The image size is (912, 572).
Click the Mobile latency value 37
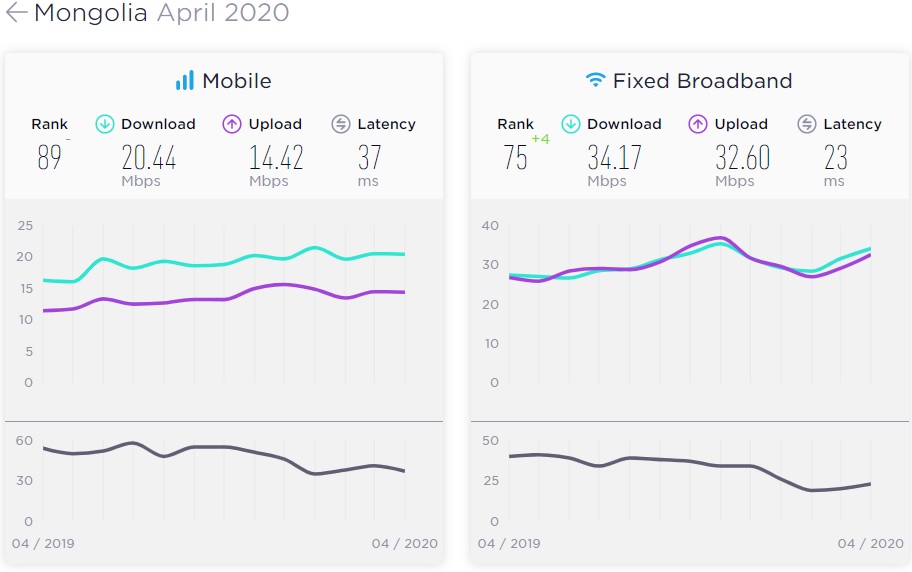click(369, 157)
